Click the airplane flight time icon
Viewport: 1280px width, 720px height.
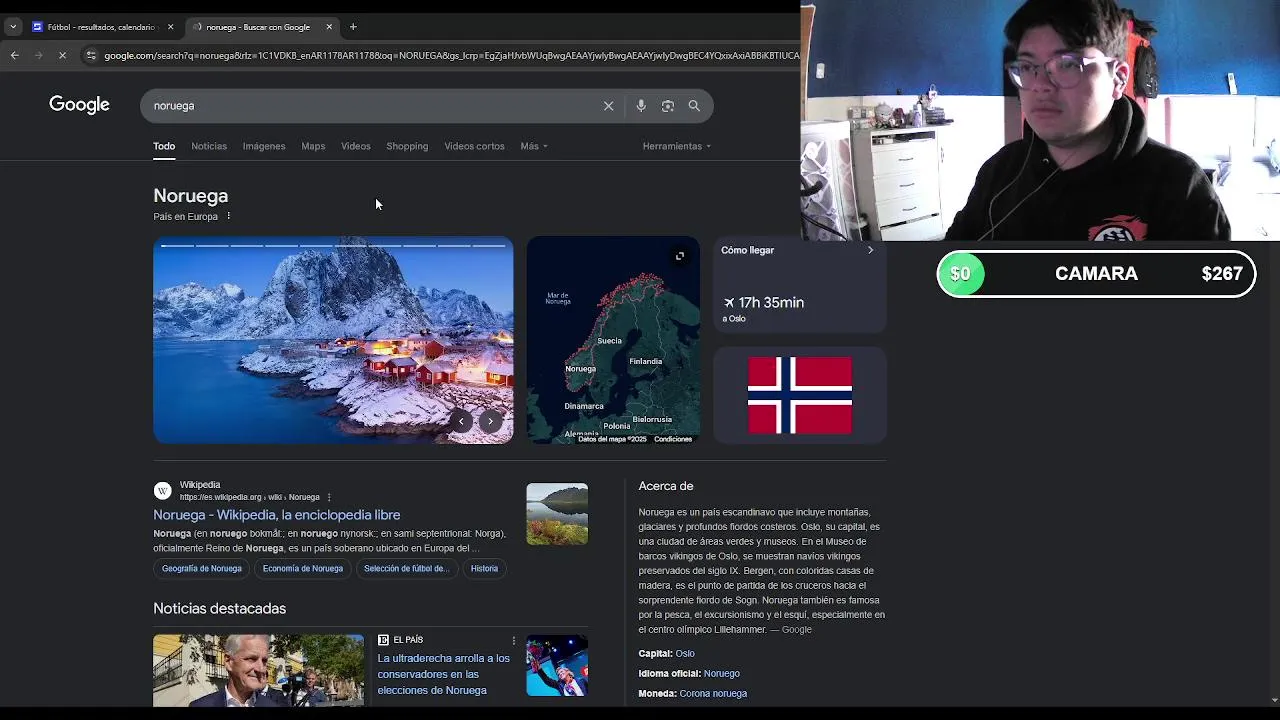729,302
